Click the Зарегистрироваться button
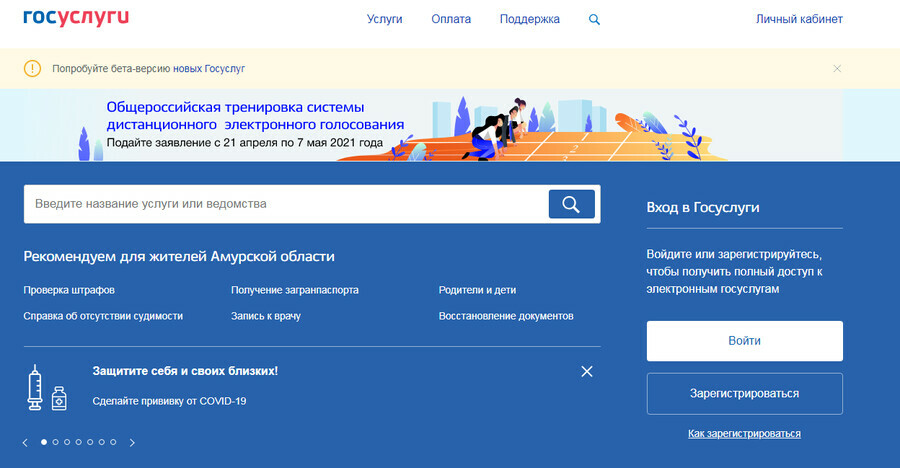Viewport: 900px width, 468px height. (744, 394)
